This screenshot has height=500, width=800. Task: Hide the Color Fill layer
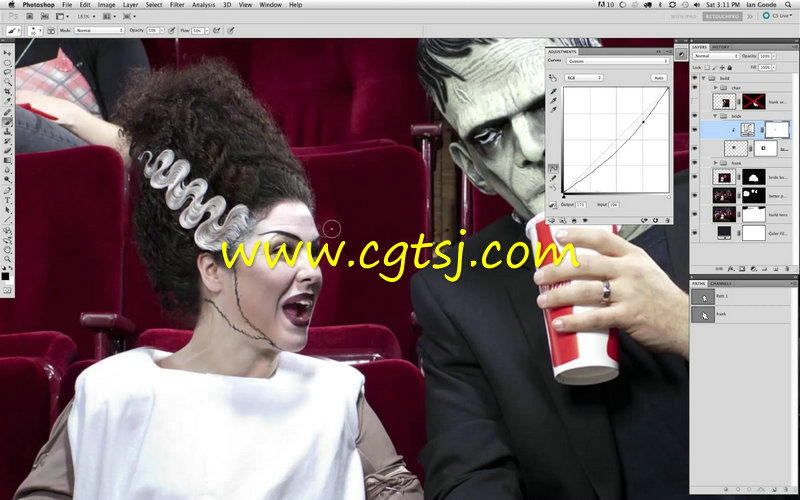[x=694, y=233]
